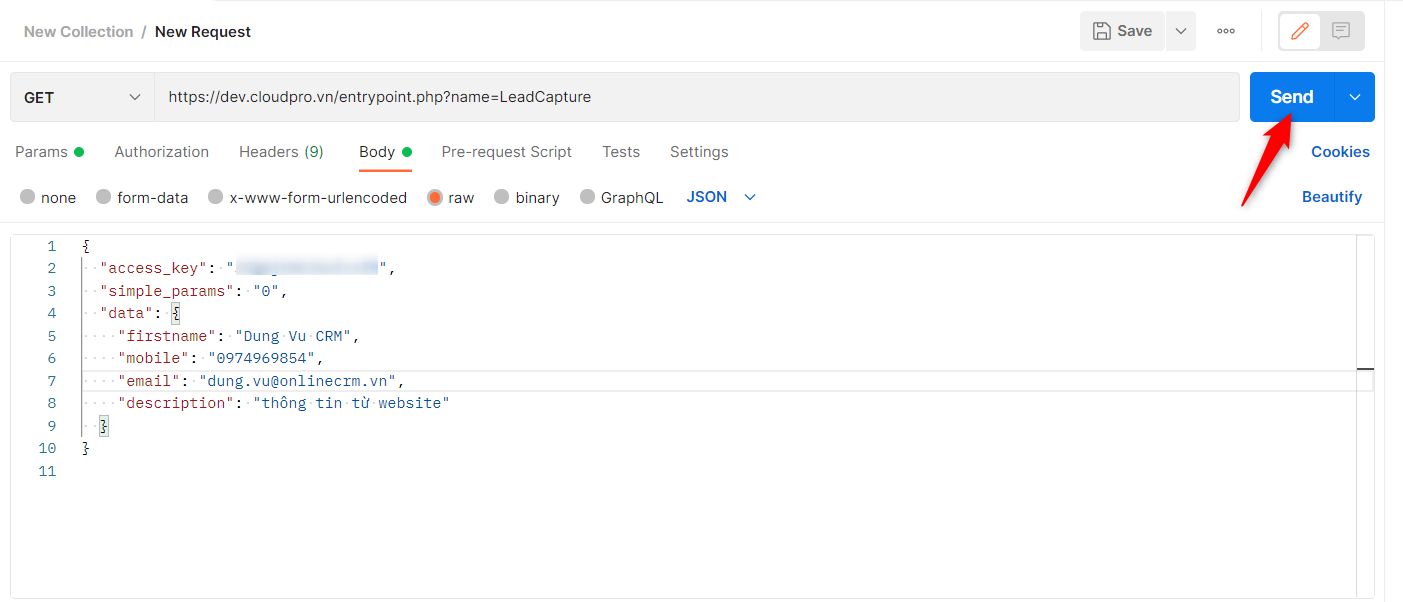
Task: Open the Params tab
Action: pos(49,152)
